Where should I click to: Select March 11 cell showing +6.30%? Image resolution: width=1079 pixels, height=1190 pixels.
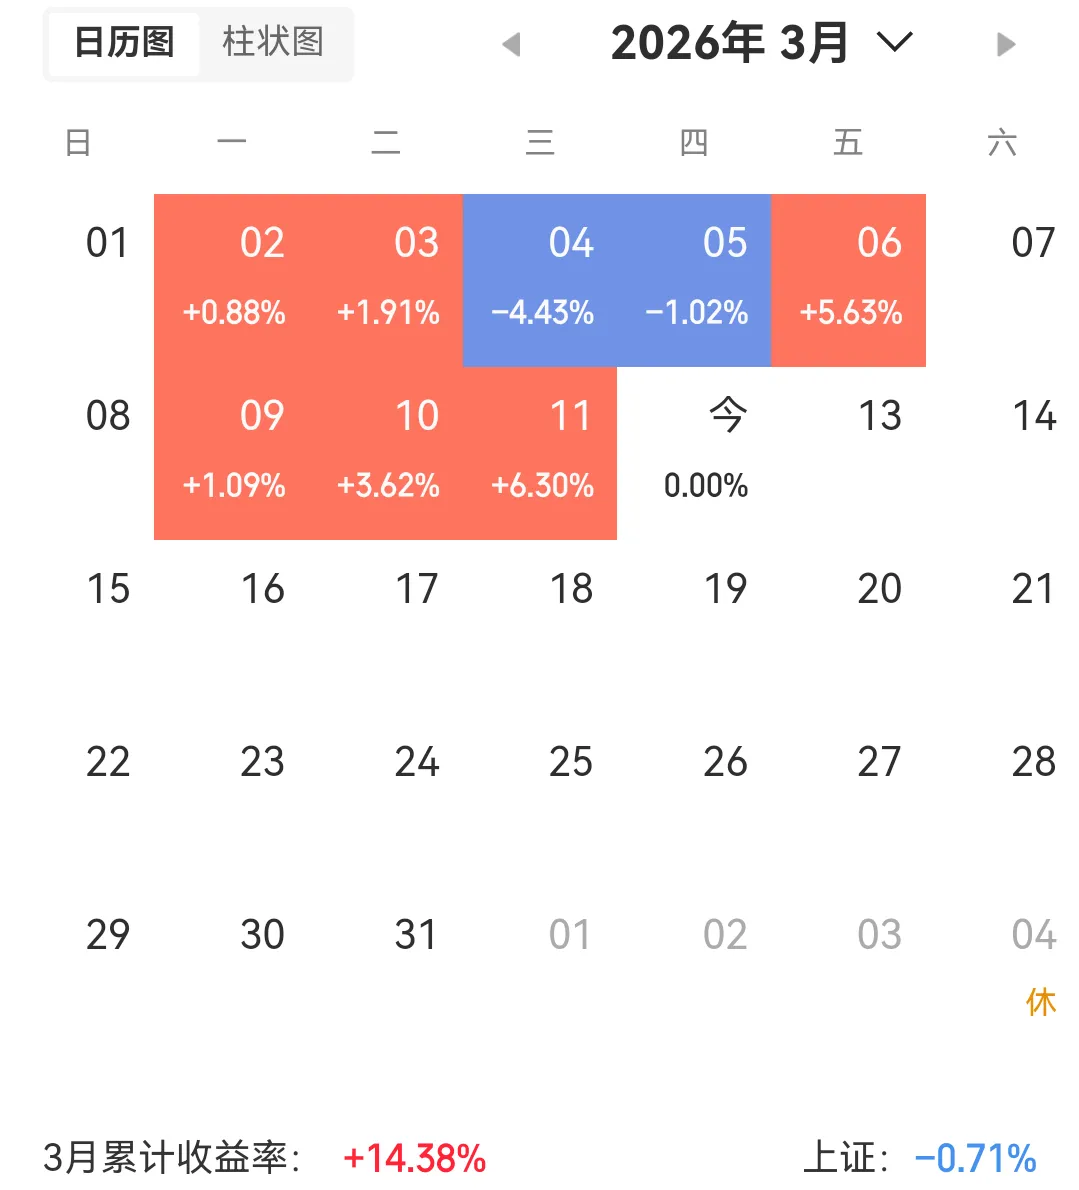coord(540,453)
